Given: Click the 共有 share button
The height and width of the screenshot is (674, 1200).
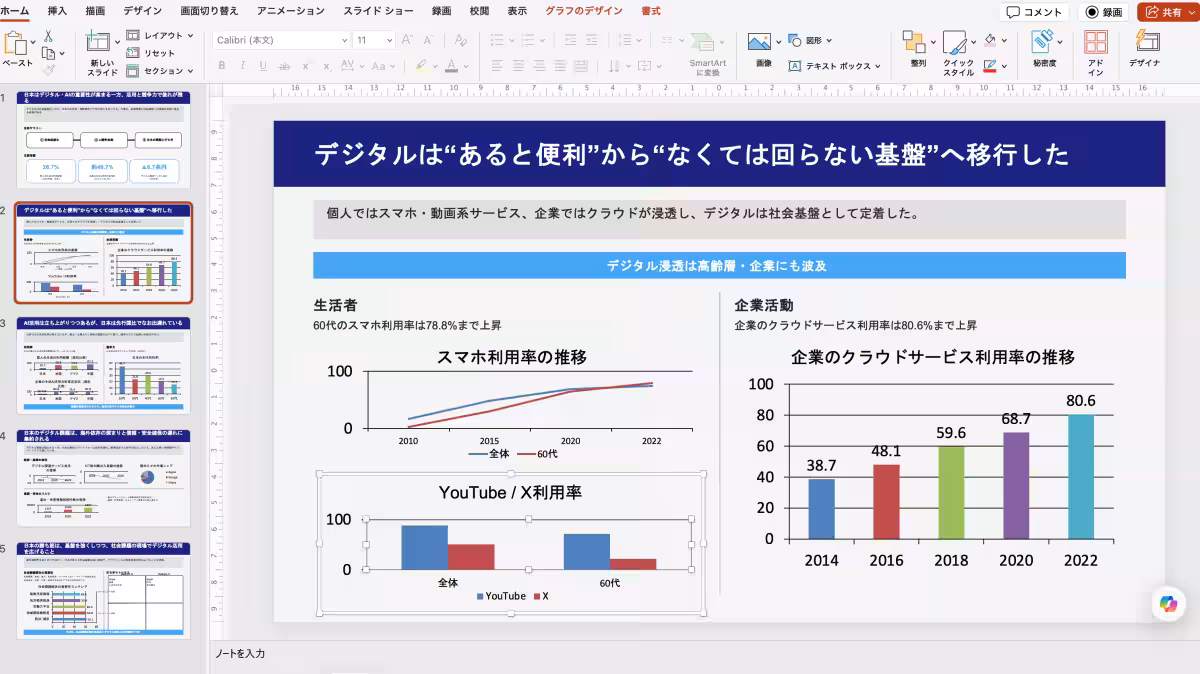Looking at the screenshot, I should pyautogui.click(x=1166, y=12).
